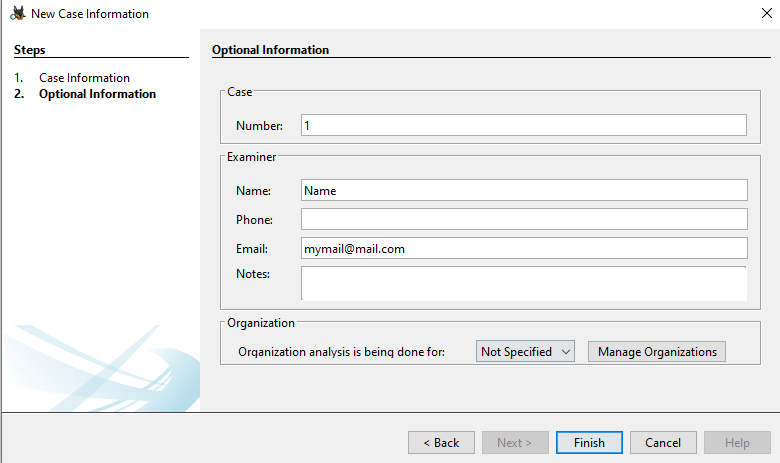
Task: Click the Organization analysis label text
Action: click(x=355, y=352)
